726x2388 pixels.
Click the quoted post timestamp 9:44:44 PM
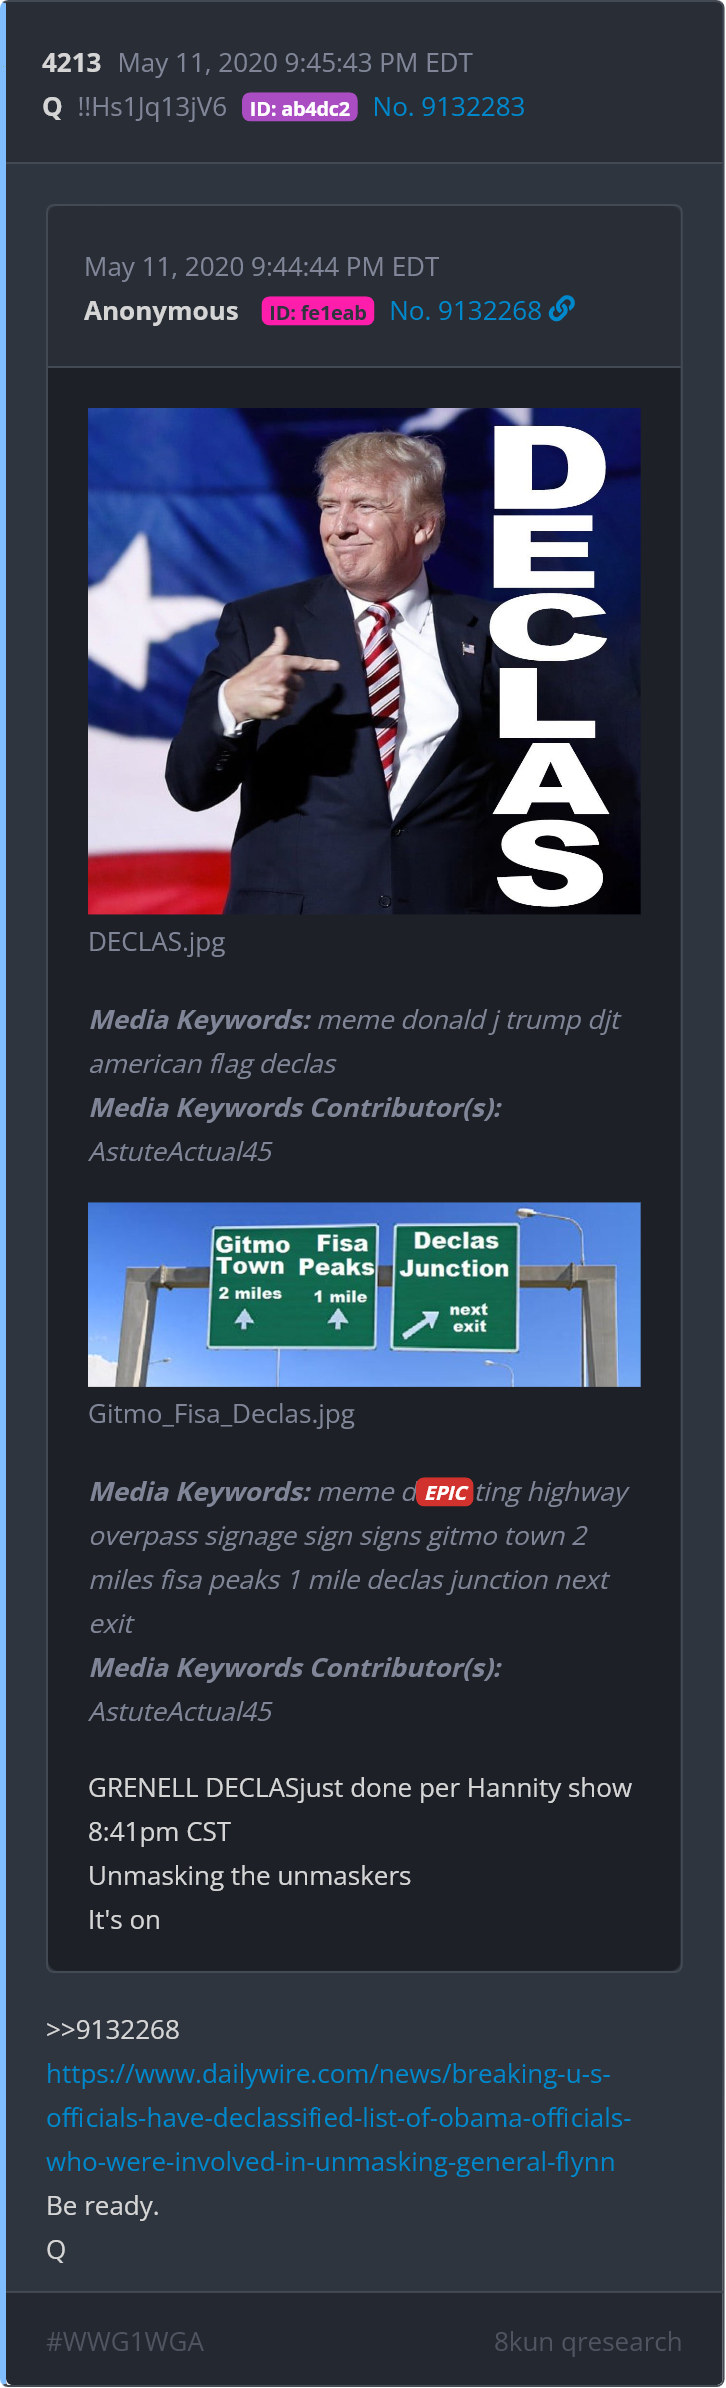coord(318,267)
